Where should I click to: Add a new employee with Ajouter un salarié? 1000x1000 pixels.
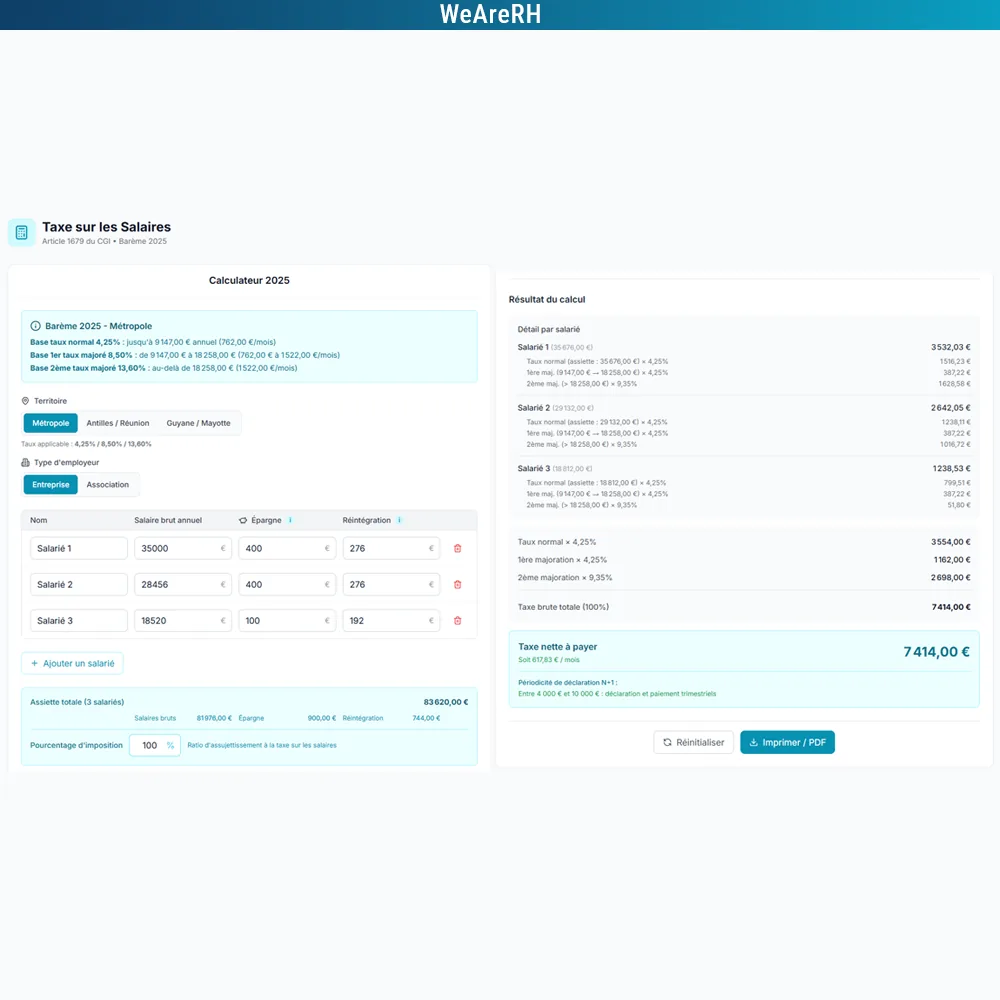(x=72, y=663)
